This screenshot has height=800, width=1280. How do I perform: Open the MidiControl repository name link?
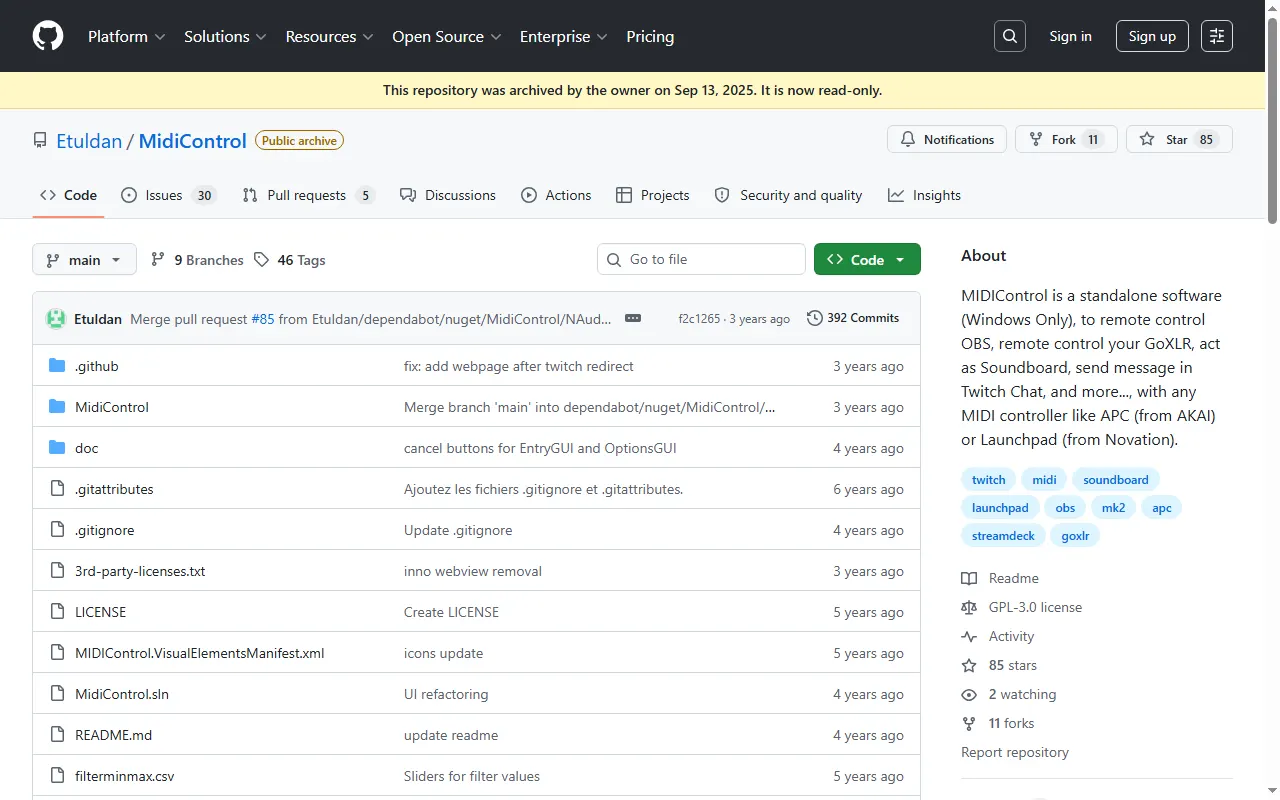192,141
